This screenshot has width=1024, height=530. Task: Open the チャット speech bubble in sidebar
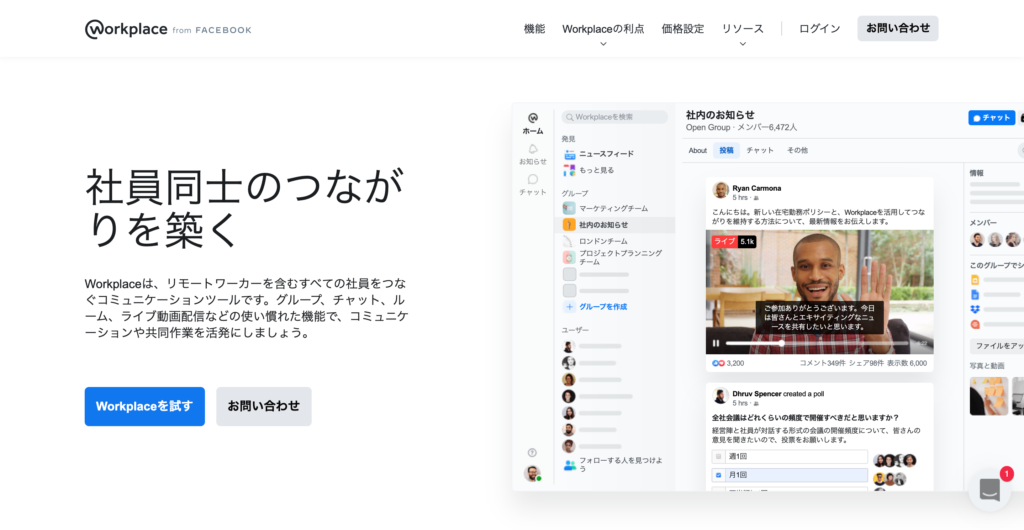(x=533, y=179)
